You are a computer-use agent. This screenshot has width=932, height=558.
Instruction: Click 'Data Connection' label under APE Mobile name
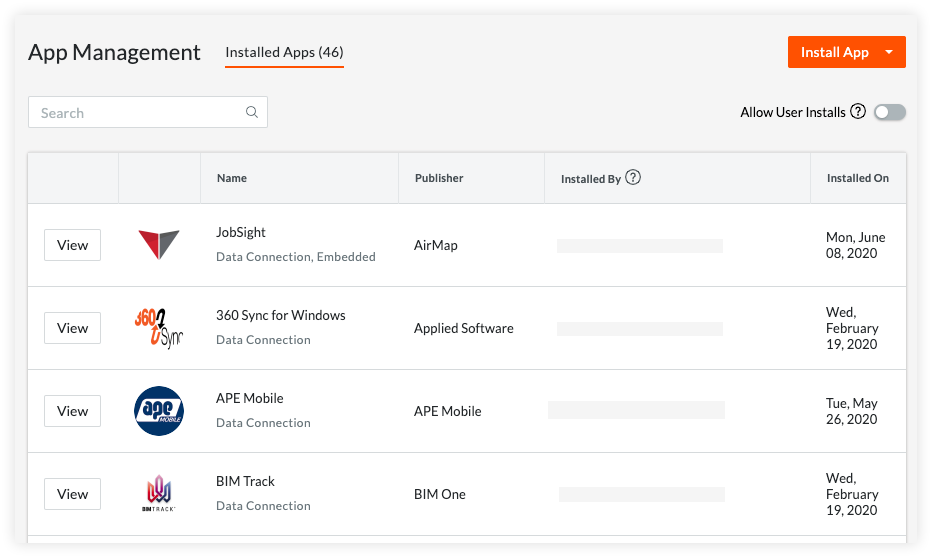click(263, 423)
